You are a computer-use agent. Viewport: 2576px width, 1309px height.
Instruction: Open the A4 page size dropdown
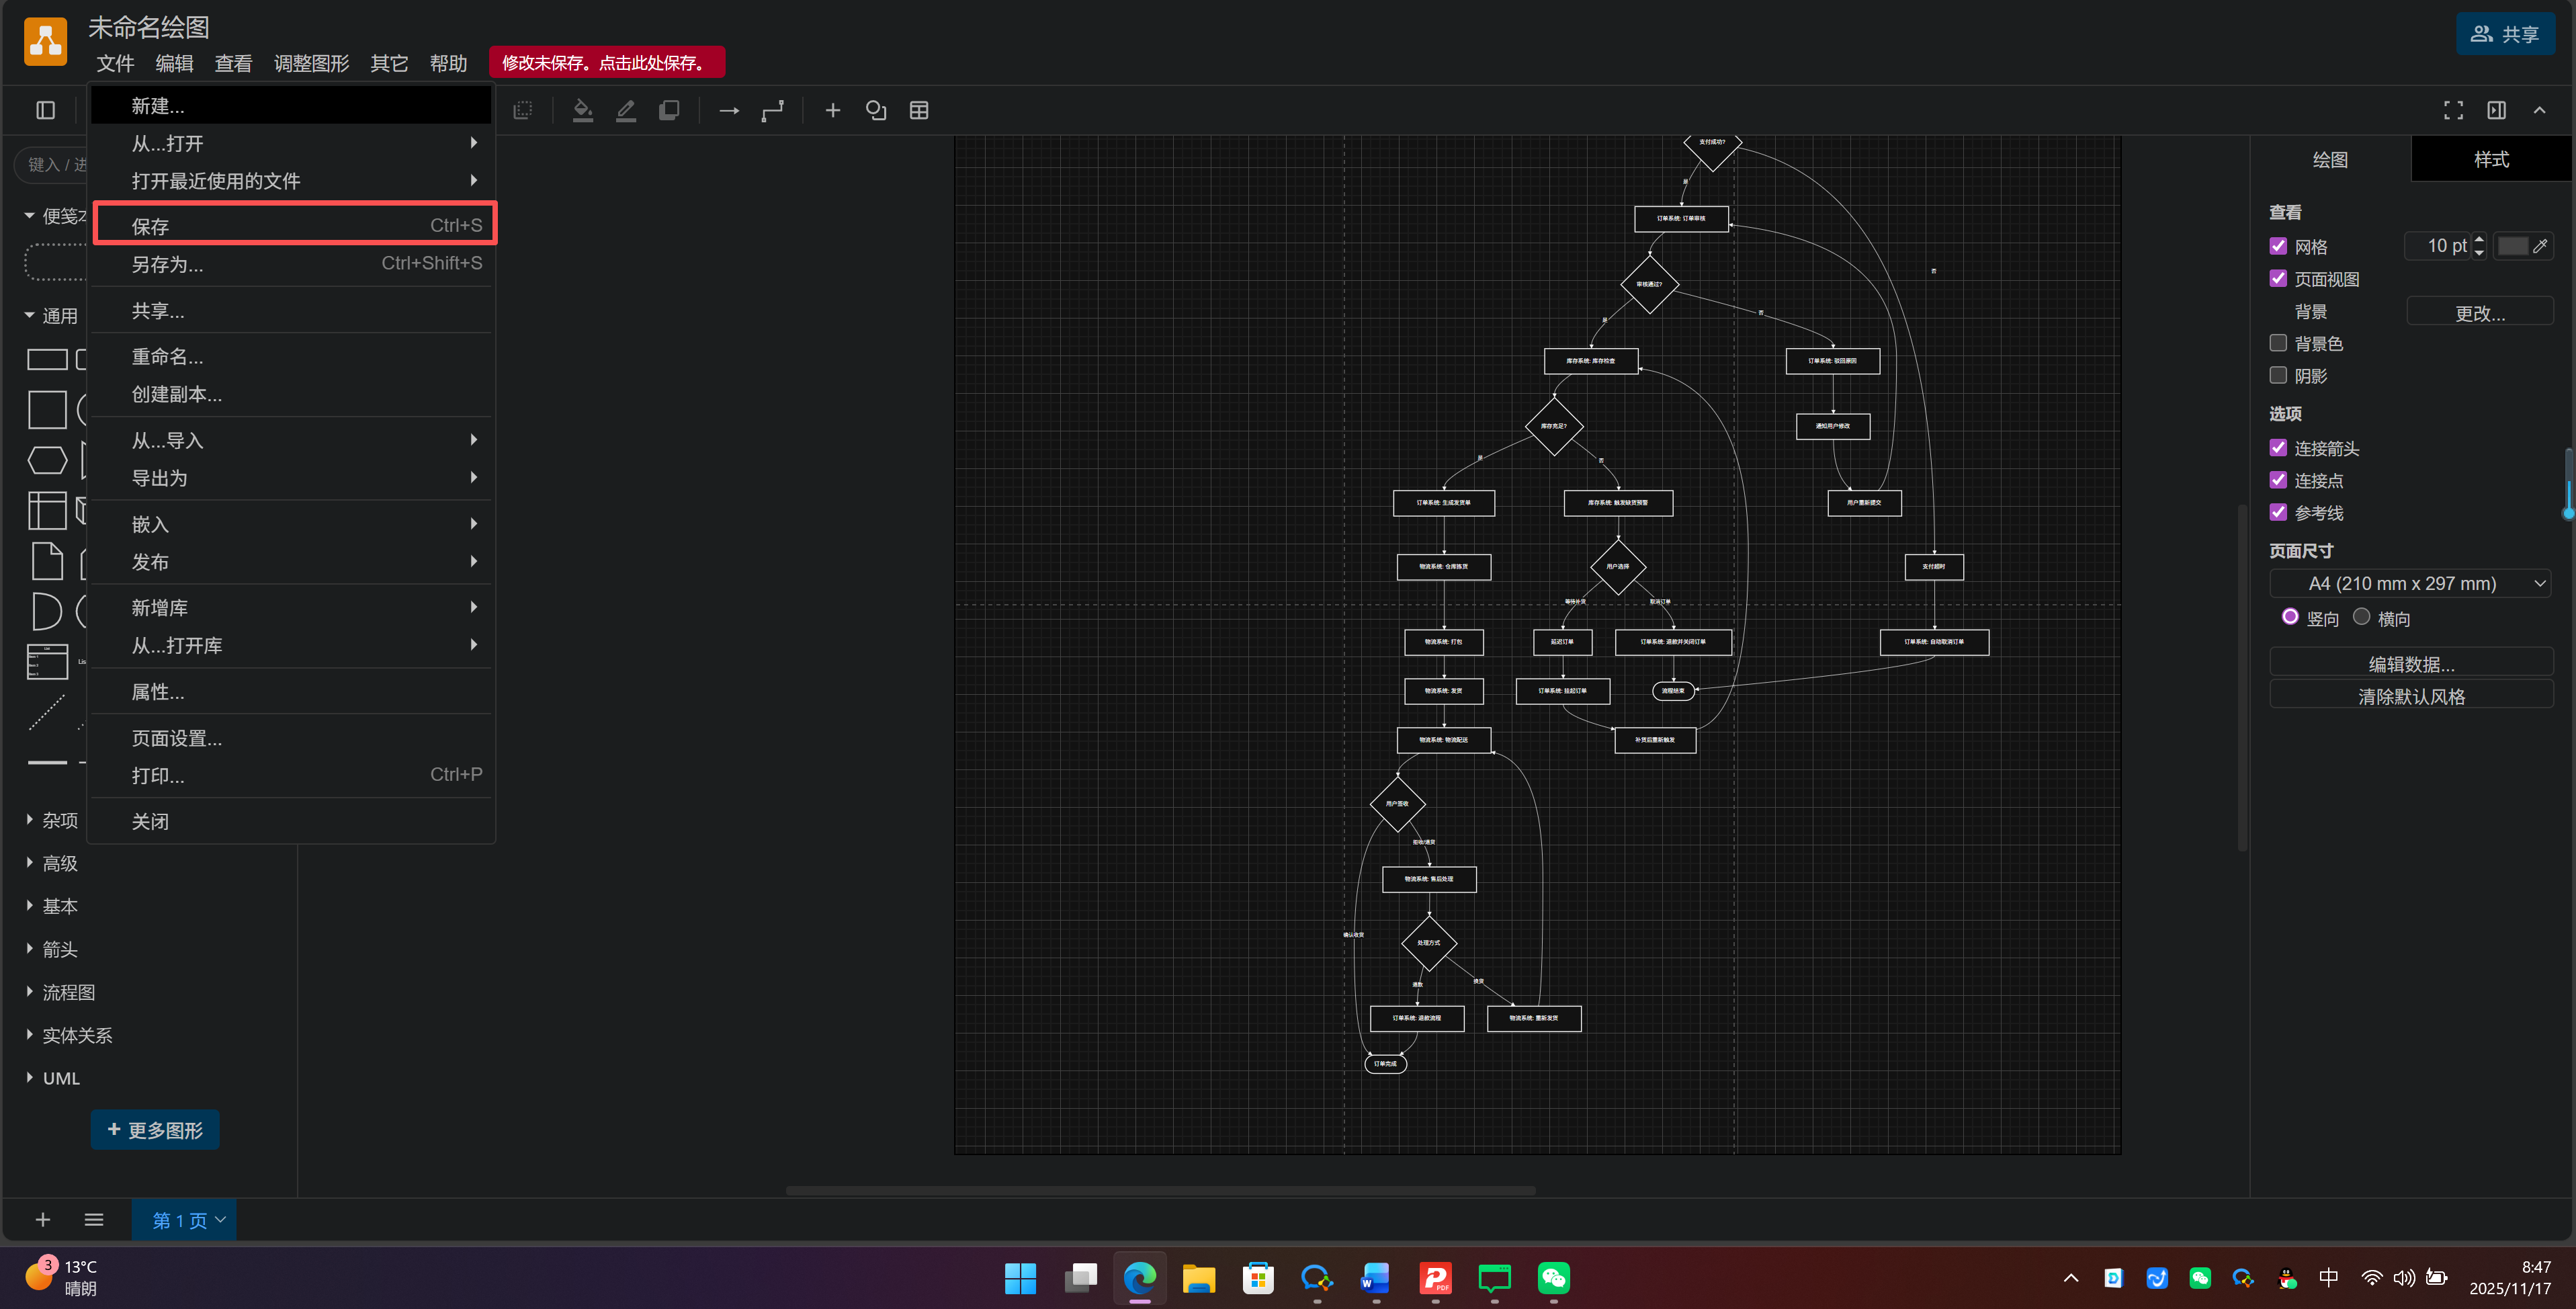2411,583
